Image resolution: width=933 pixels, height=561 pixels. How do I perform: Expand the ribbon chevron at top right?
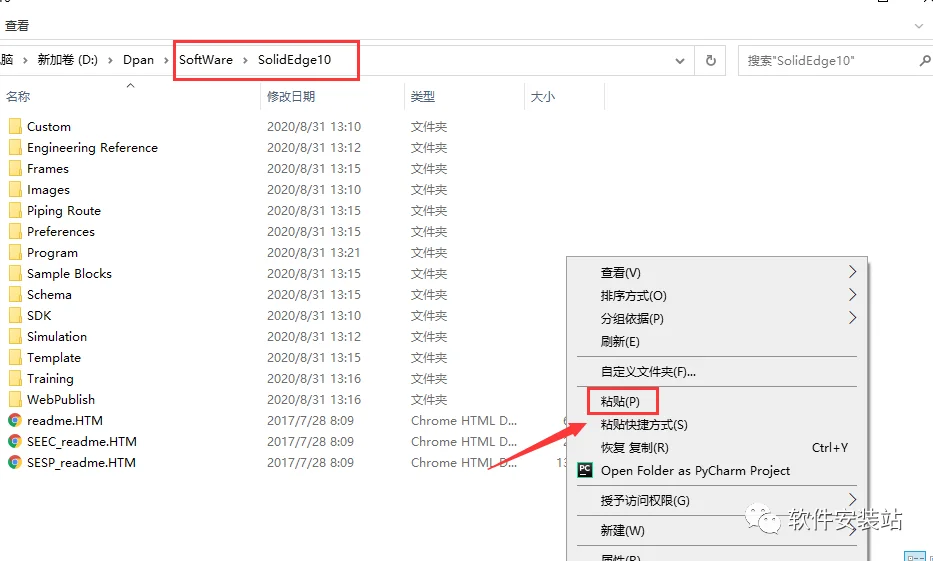pyautogui.click(x=918, y=26)
